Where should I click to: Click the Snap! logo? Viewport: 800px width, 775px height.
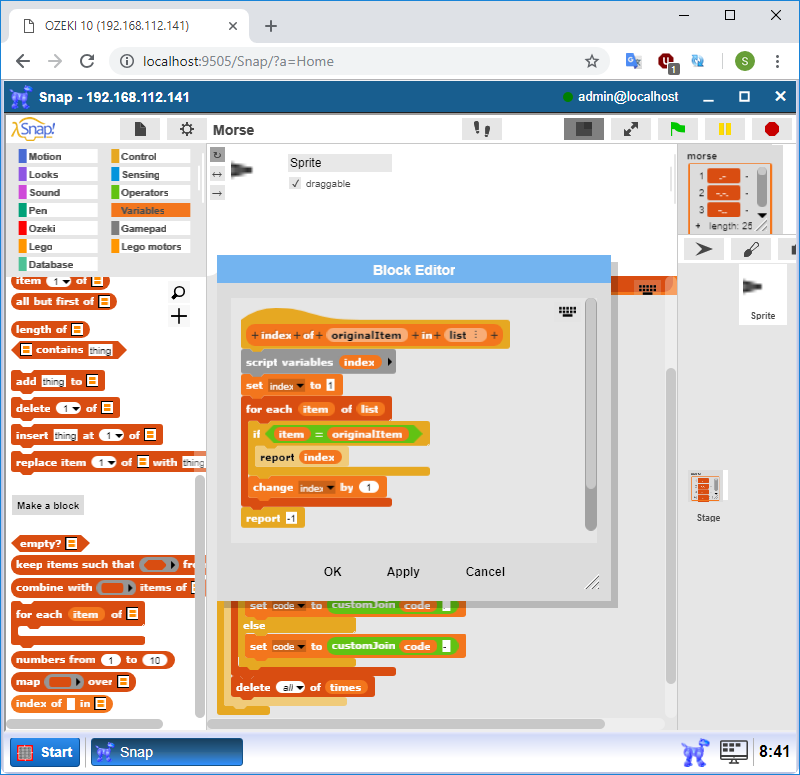(x=34, y=129)
